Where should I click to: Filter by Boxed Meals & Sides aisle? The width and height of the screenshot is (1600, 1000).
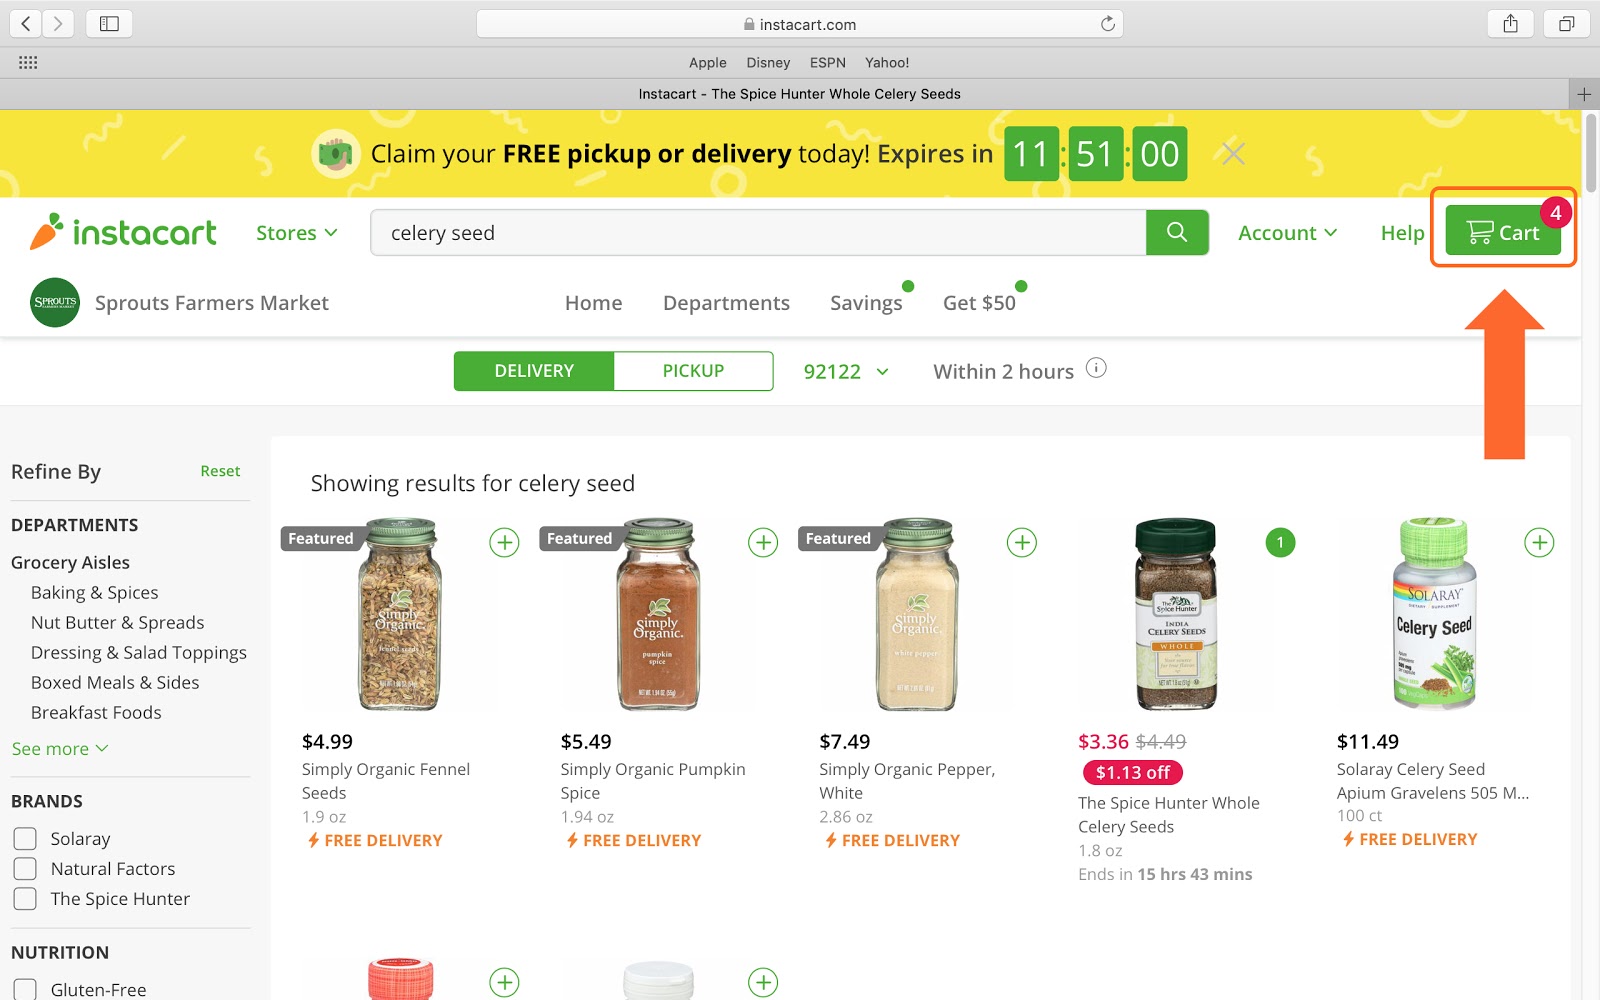coord(115,683)
